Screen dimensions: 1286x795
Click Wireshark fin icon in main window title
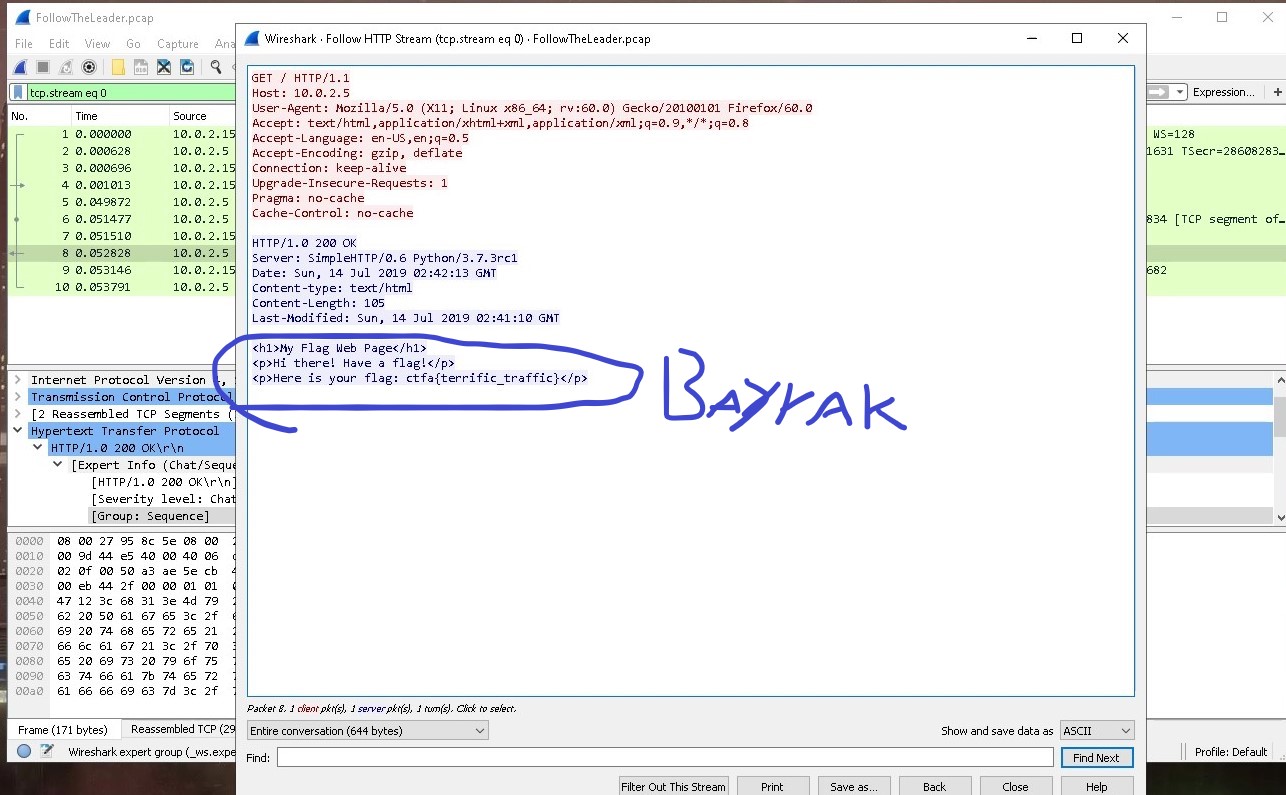[x=21, y=18]
